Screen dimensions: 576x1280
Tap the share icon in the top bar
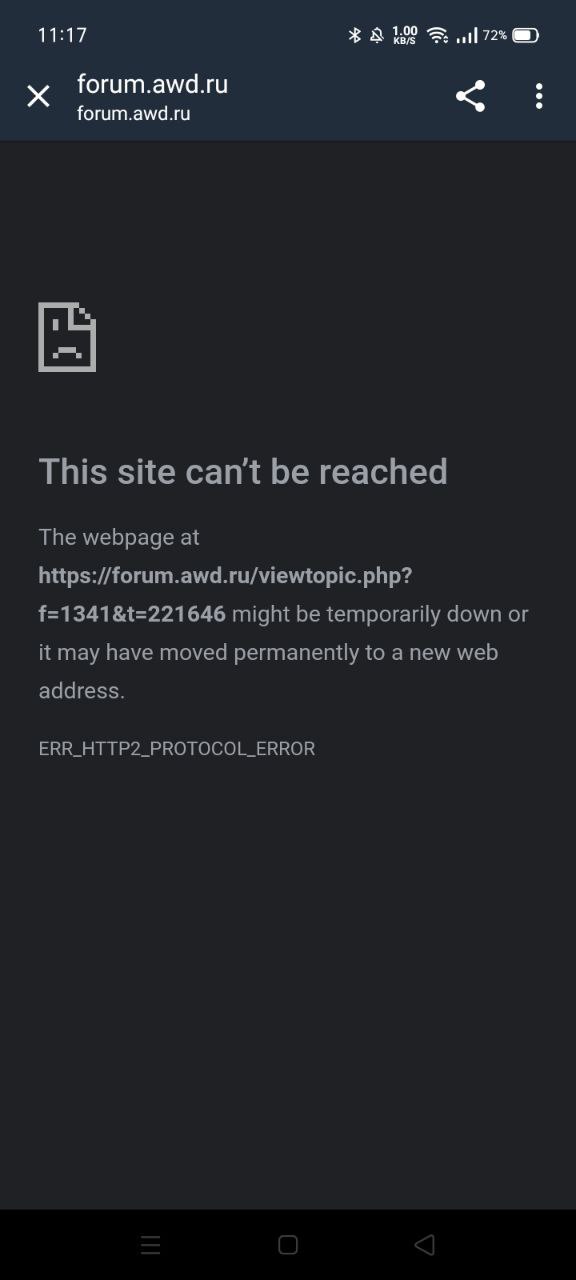[470, 96]
